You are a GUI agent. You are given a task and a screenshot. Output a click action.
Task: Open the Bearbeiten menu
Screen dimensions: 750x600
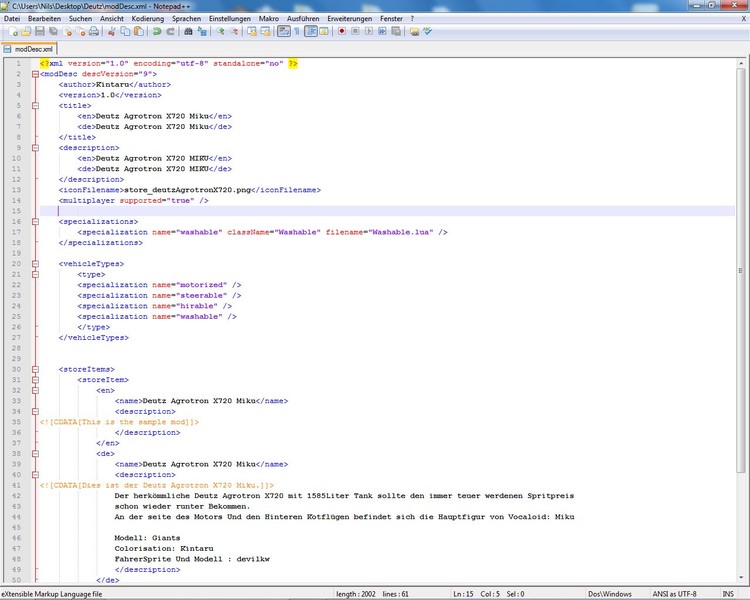[44, 19]
